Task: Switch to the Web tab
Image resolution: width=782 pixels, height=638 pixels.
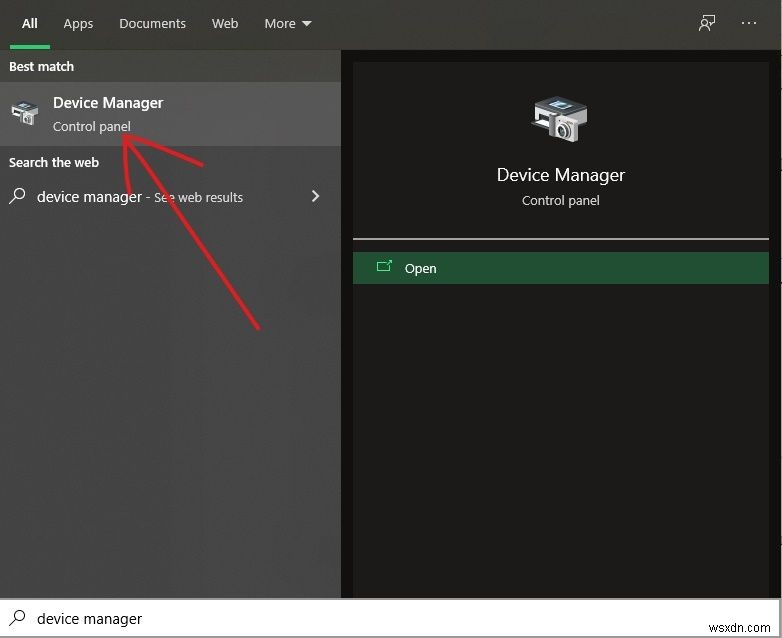Action: (x=225, y=23)
